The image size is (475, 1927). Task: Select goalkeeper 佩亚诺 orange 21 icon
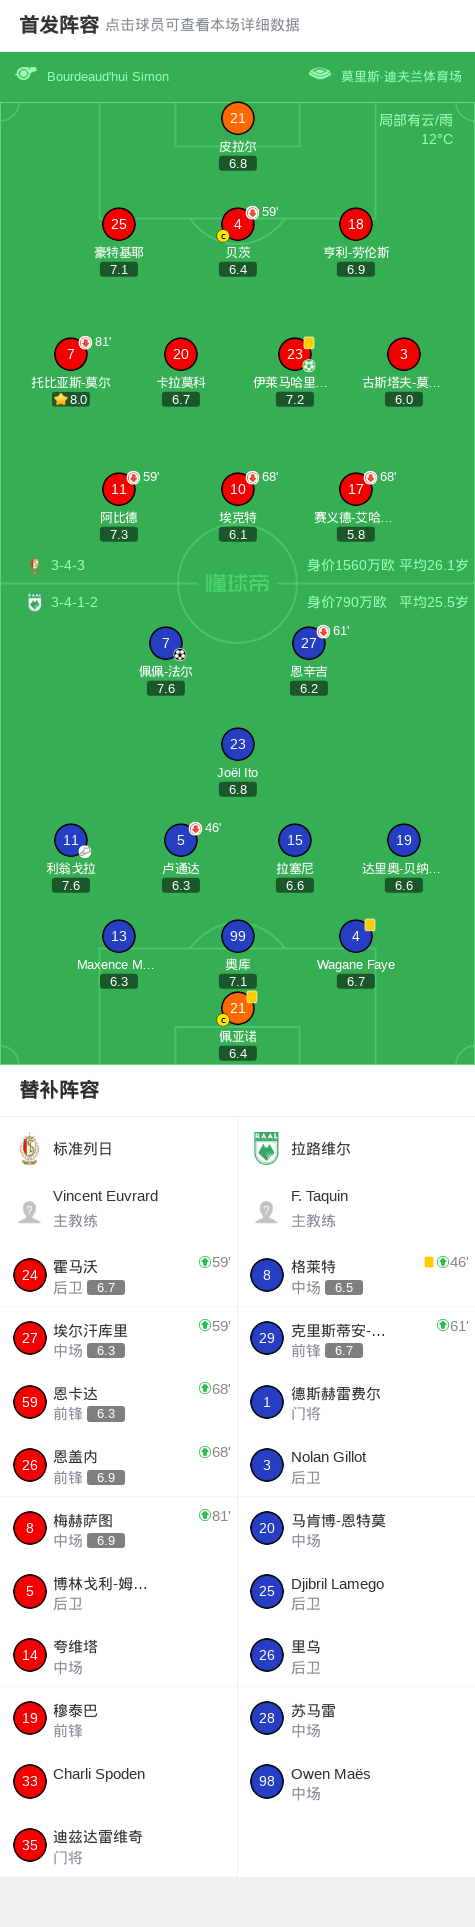(x=238, y=1008)
